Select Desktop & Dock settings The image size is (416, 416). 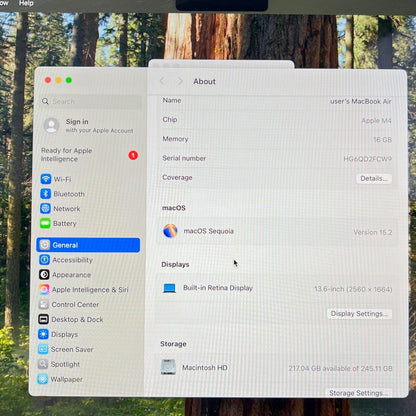(x=88, y=319)
